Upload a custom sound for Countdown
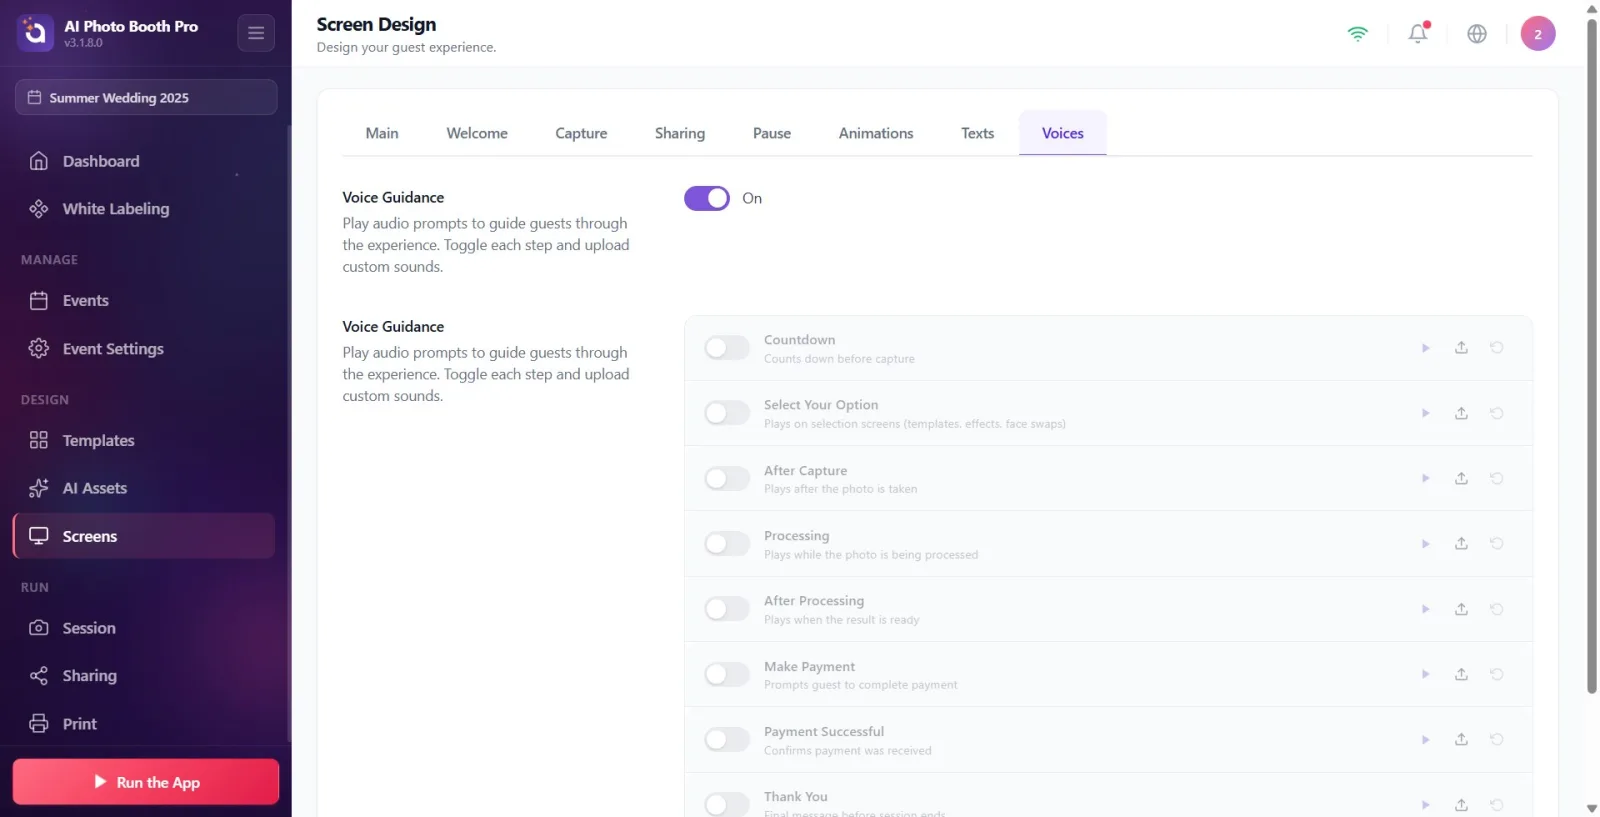 (1461, 348)
